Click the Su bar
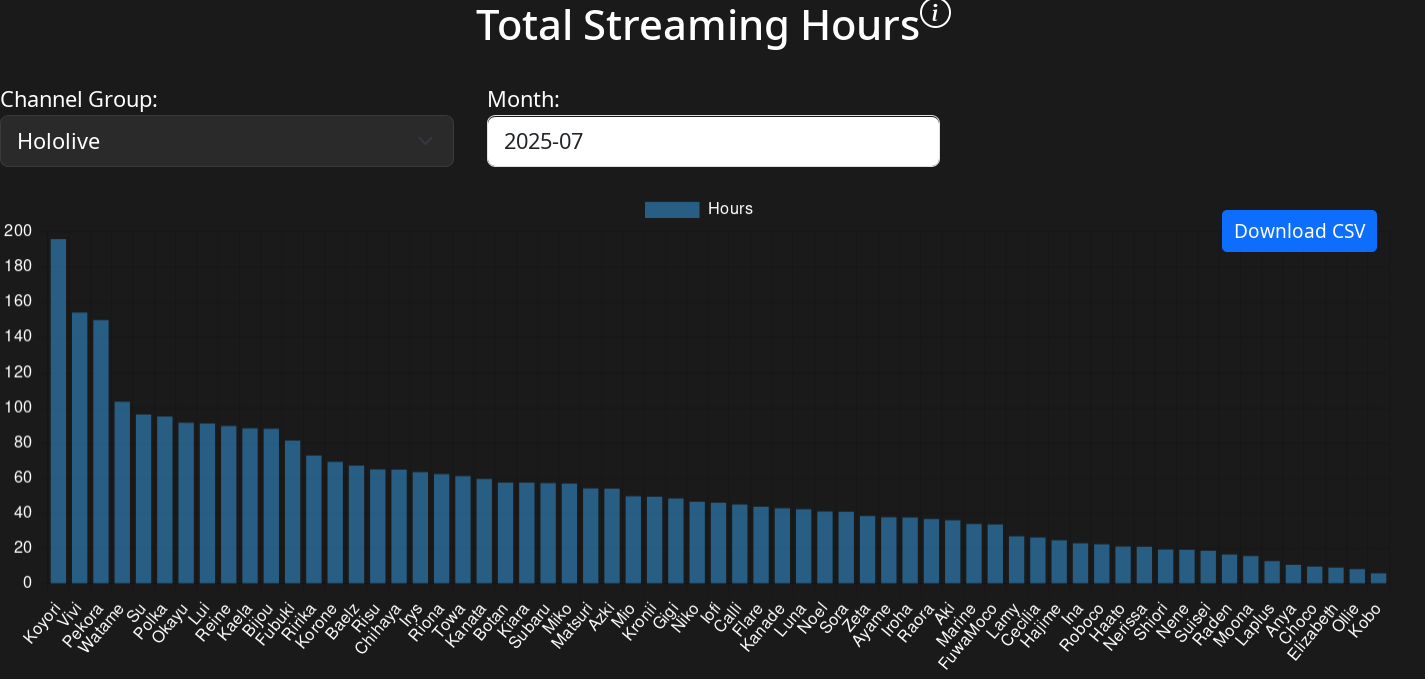 144,499
